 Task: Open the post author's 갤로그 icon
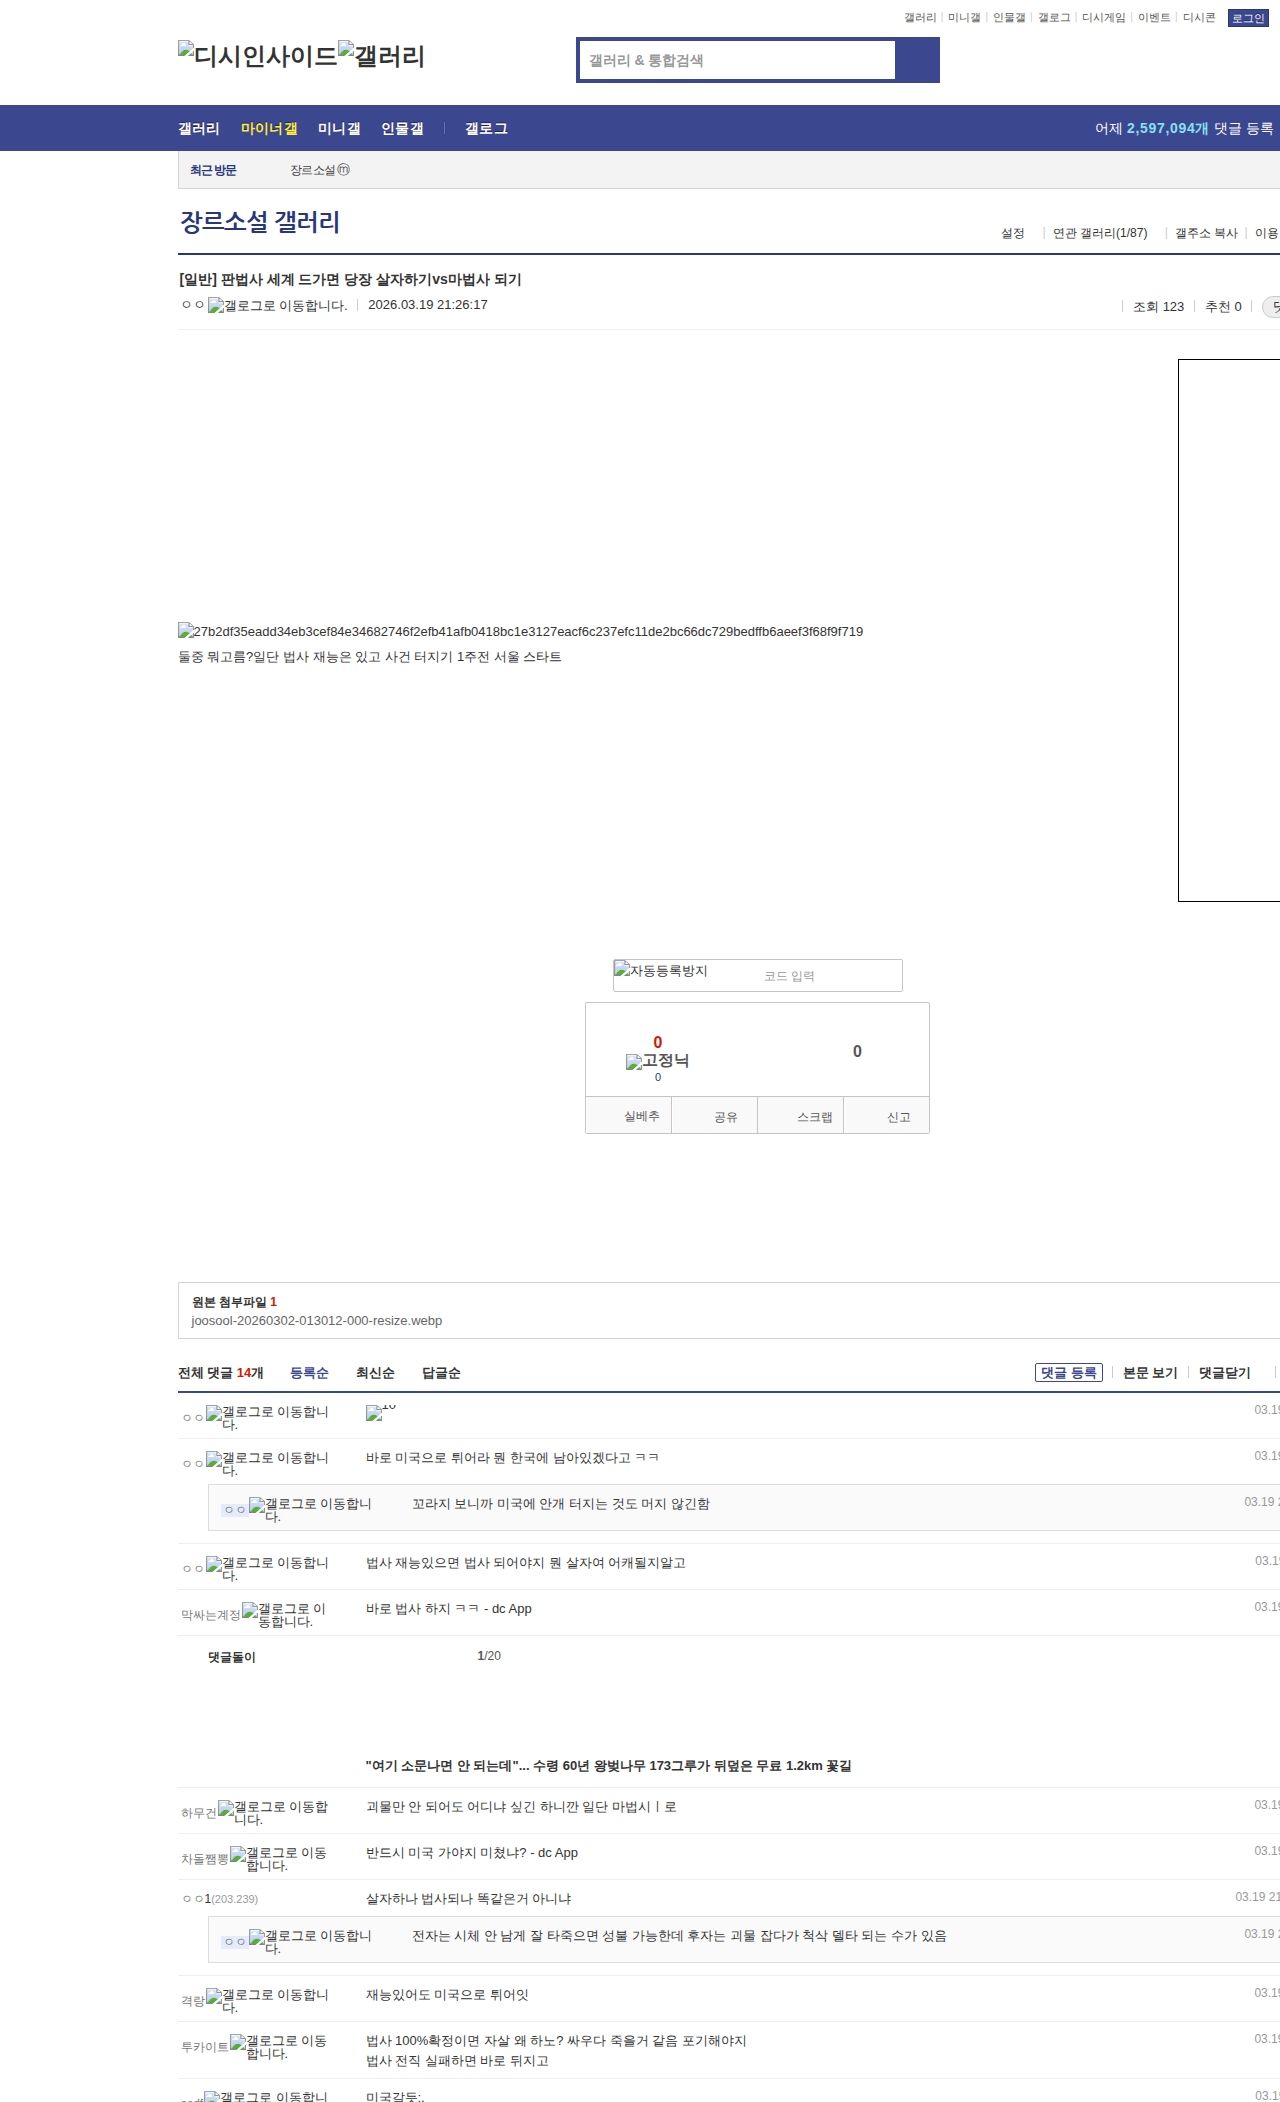277,306
